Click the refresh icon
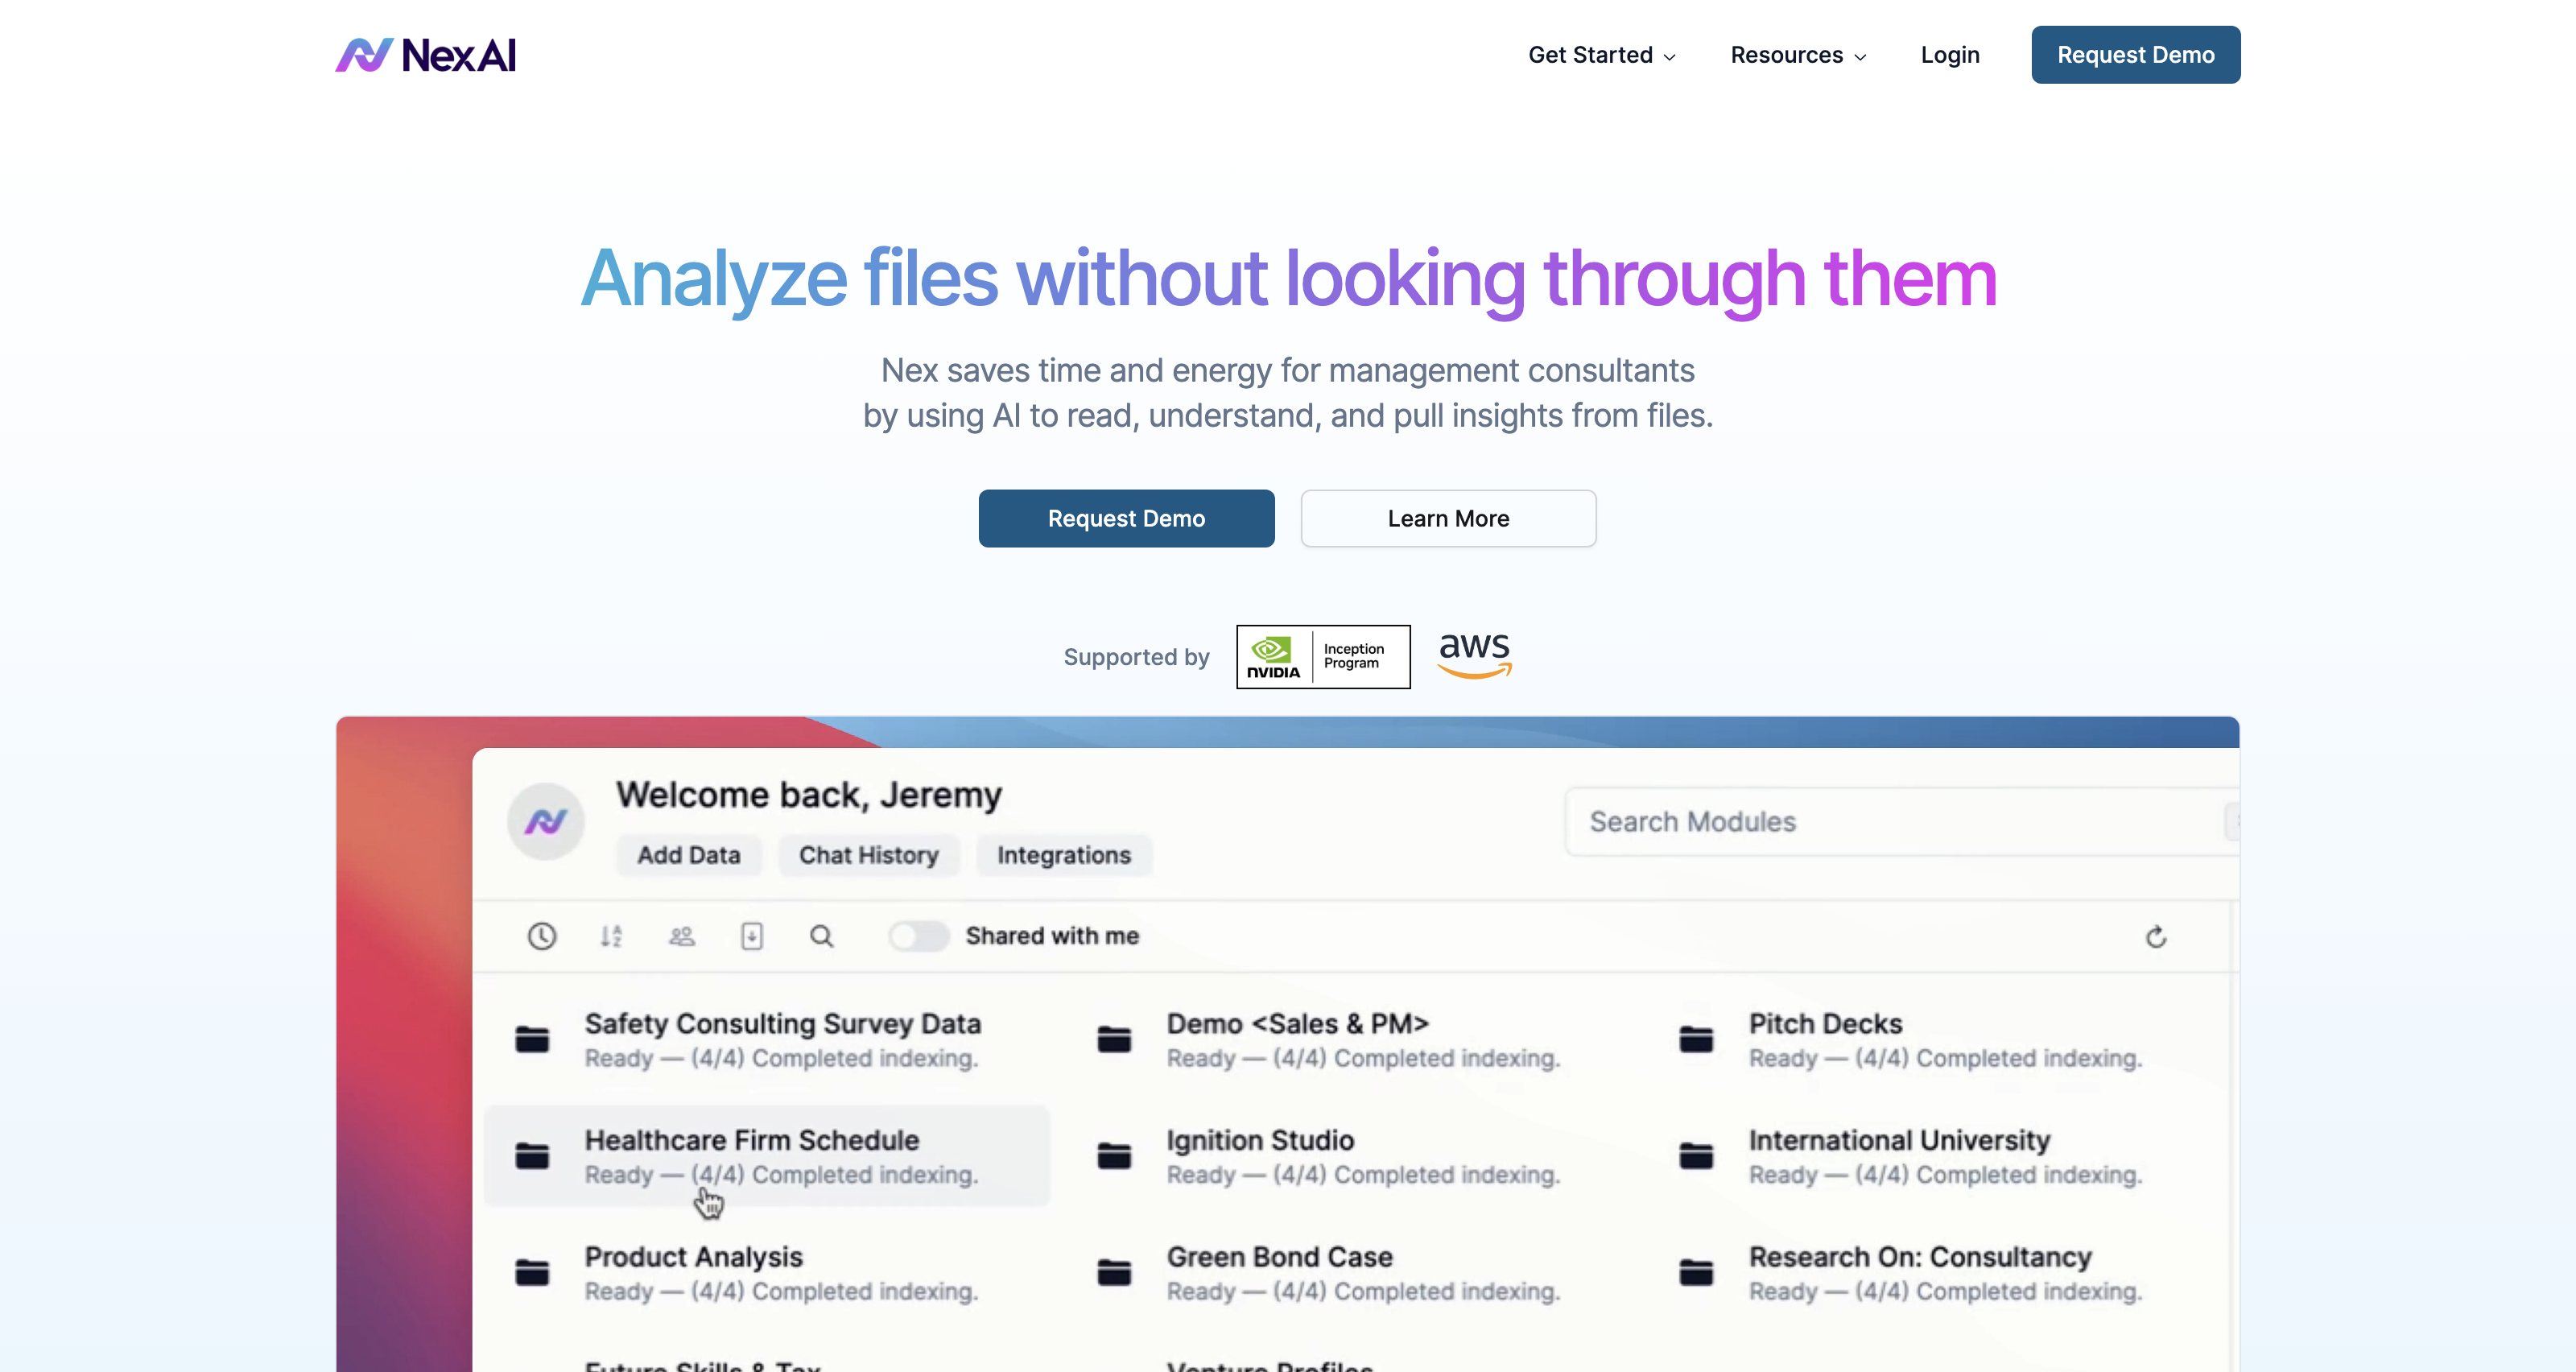 tap(2155, 937)
